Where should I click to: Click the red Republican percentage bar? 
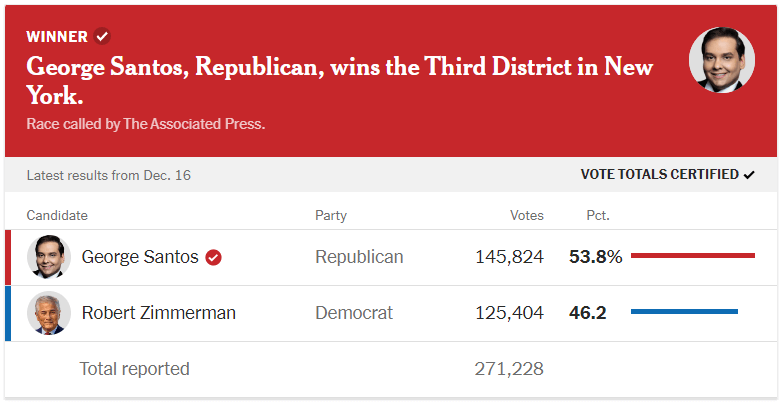tap(692, 256)
